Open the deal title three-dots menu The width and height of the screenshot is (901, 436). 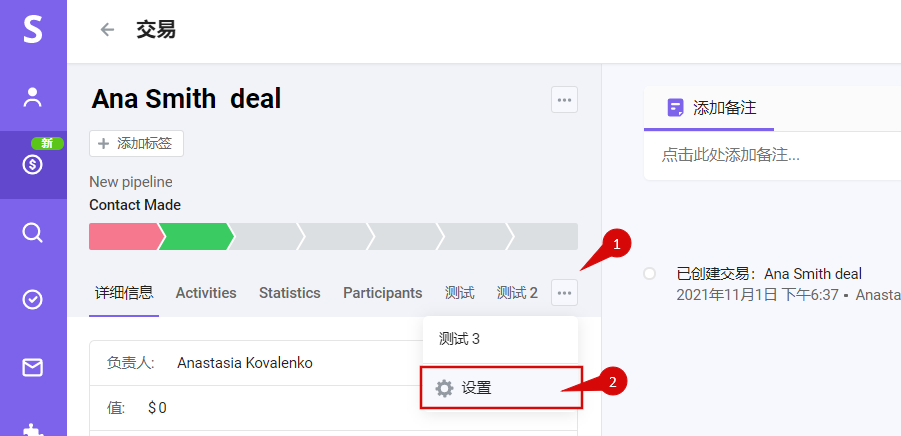pos(564,100)
